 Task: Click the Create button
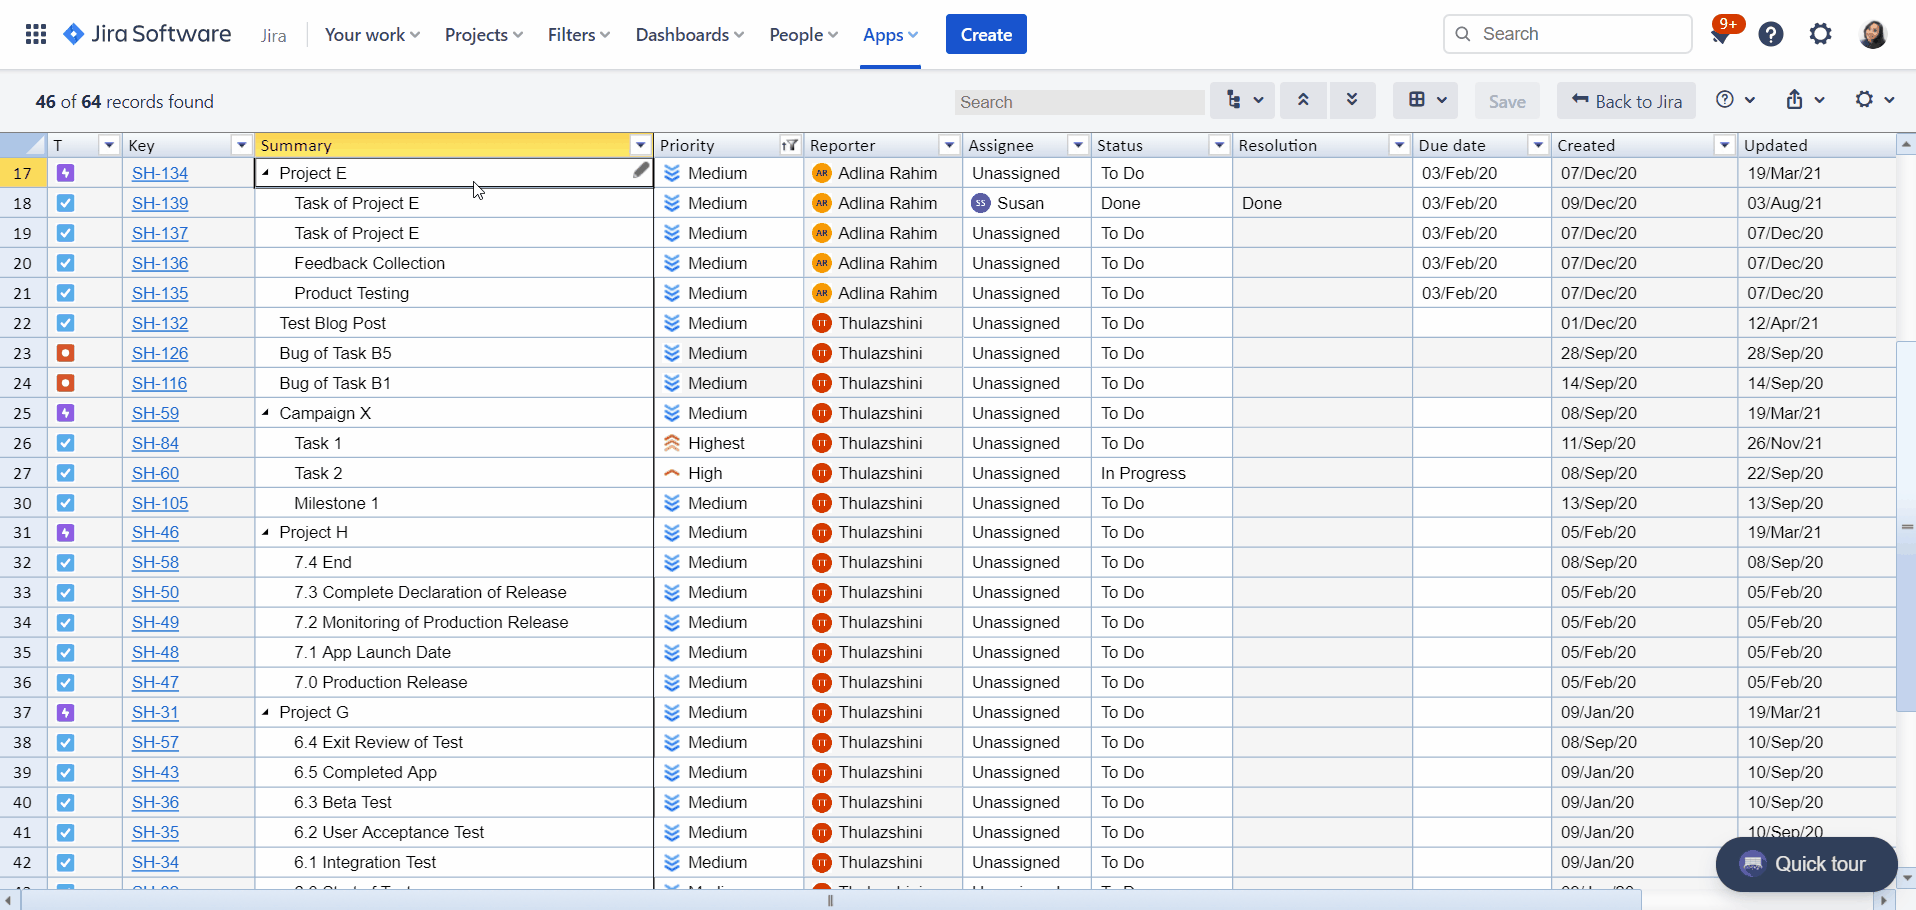986,34
